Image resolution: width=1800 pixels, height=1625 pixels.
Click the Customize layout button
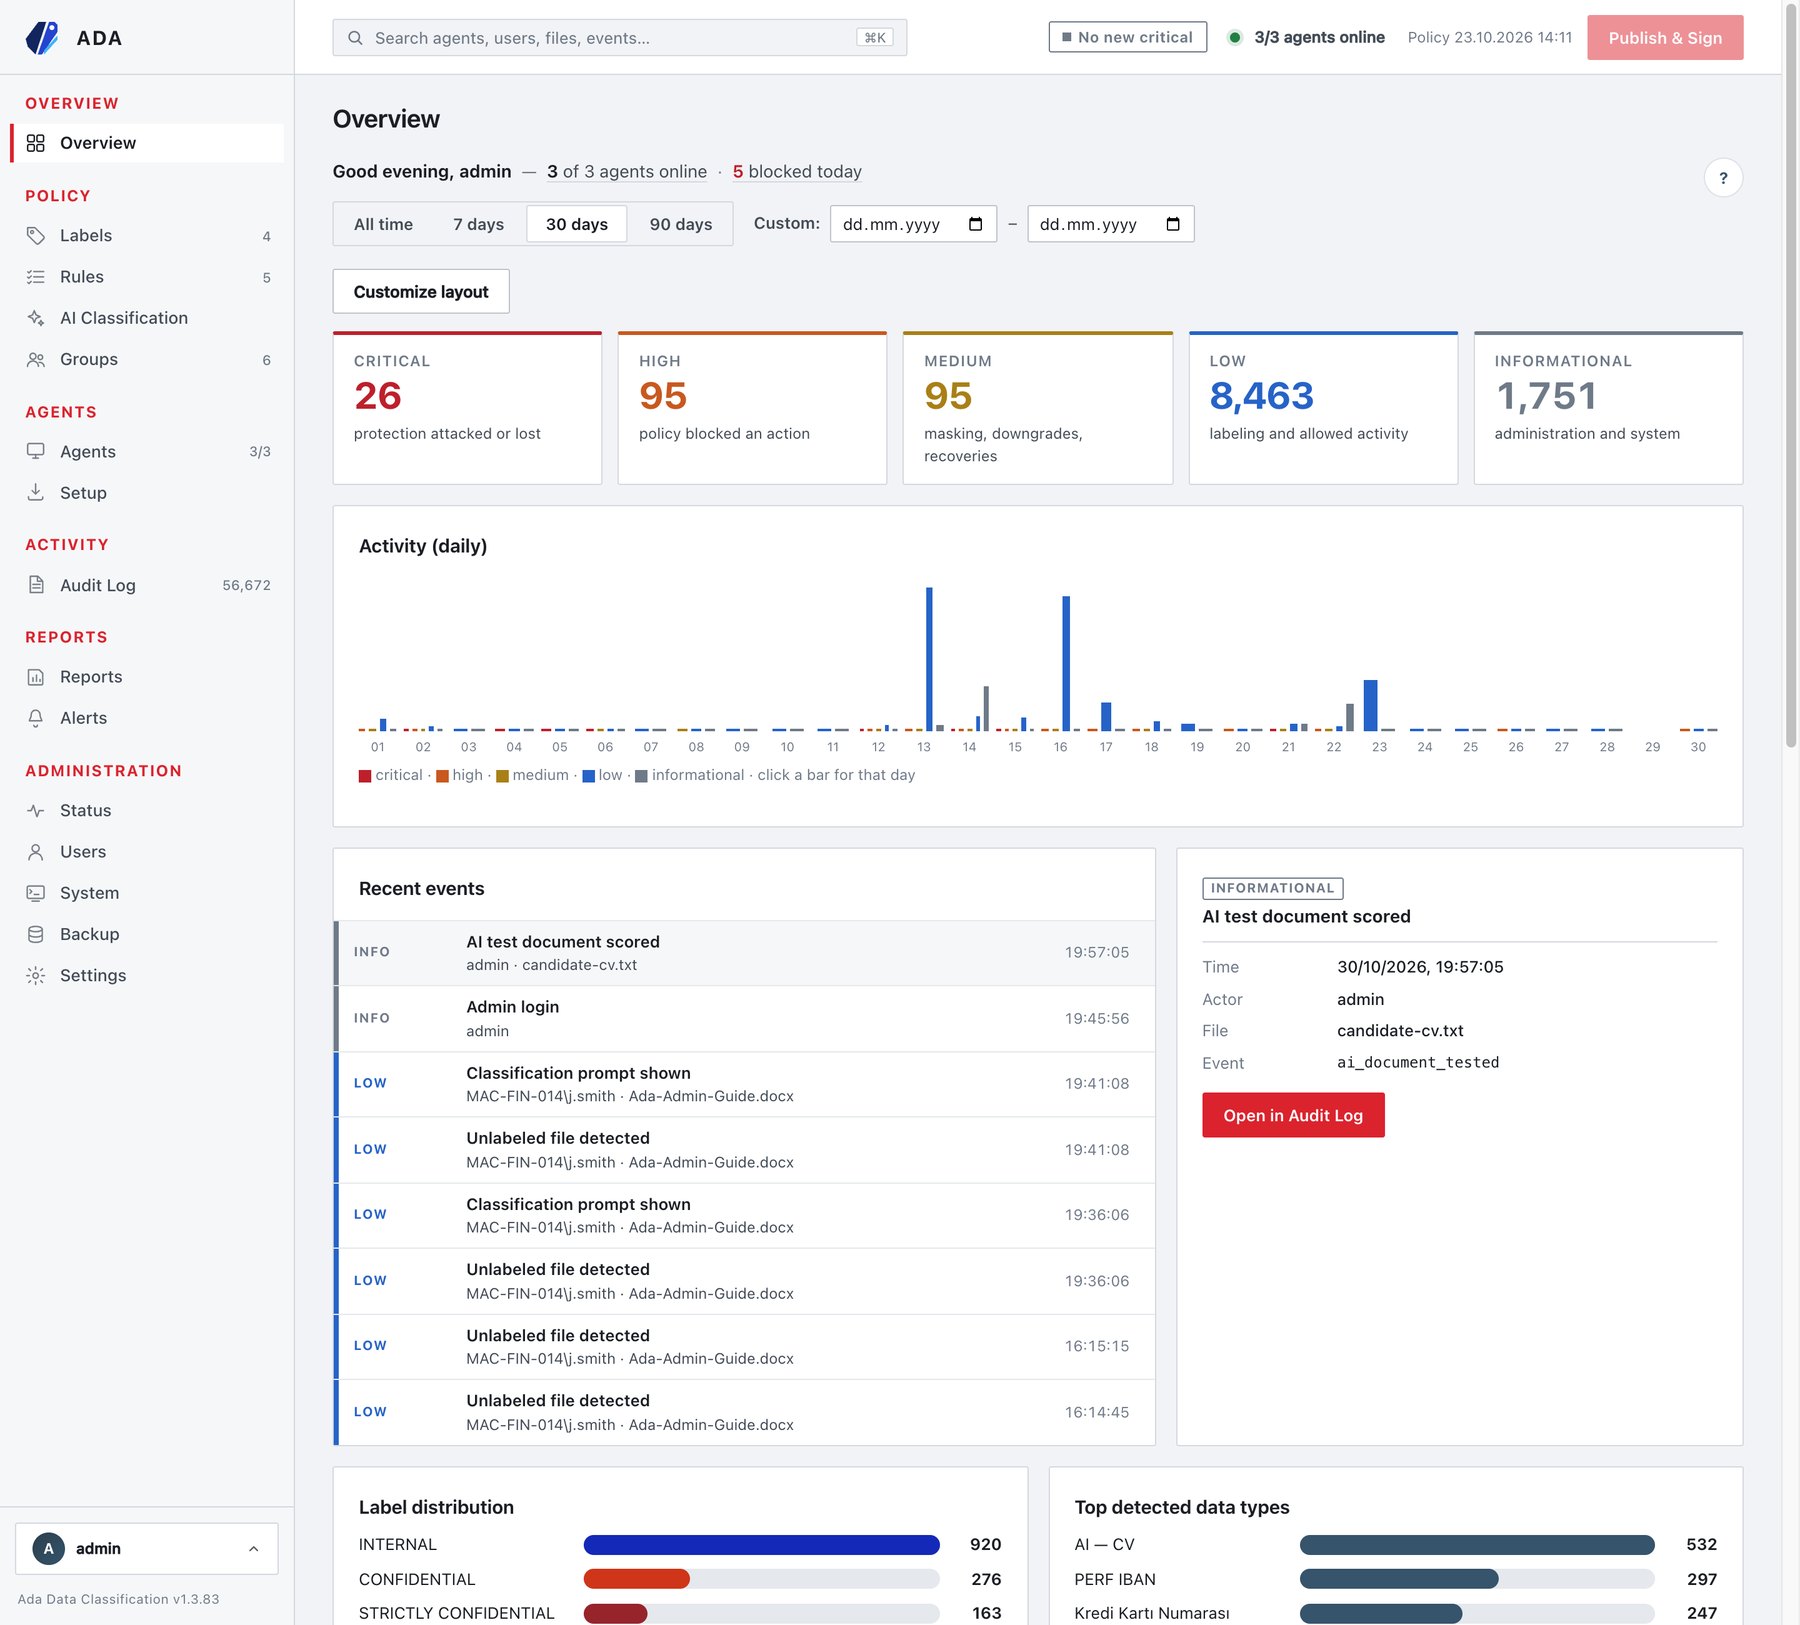click(421, 292)
